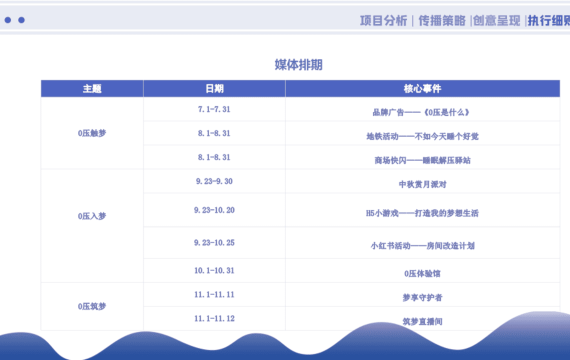Click the date 11.1-11.12
This screenshot has height=360, width=570.
click(214, 319)
